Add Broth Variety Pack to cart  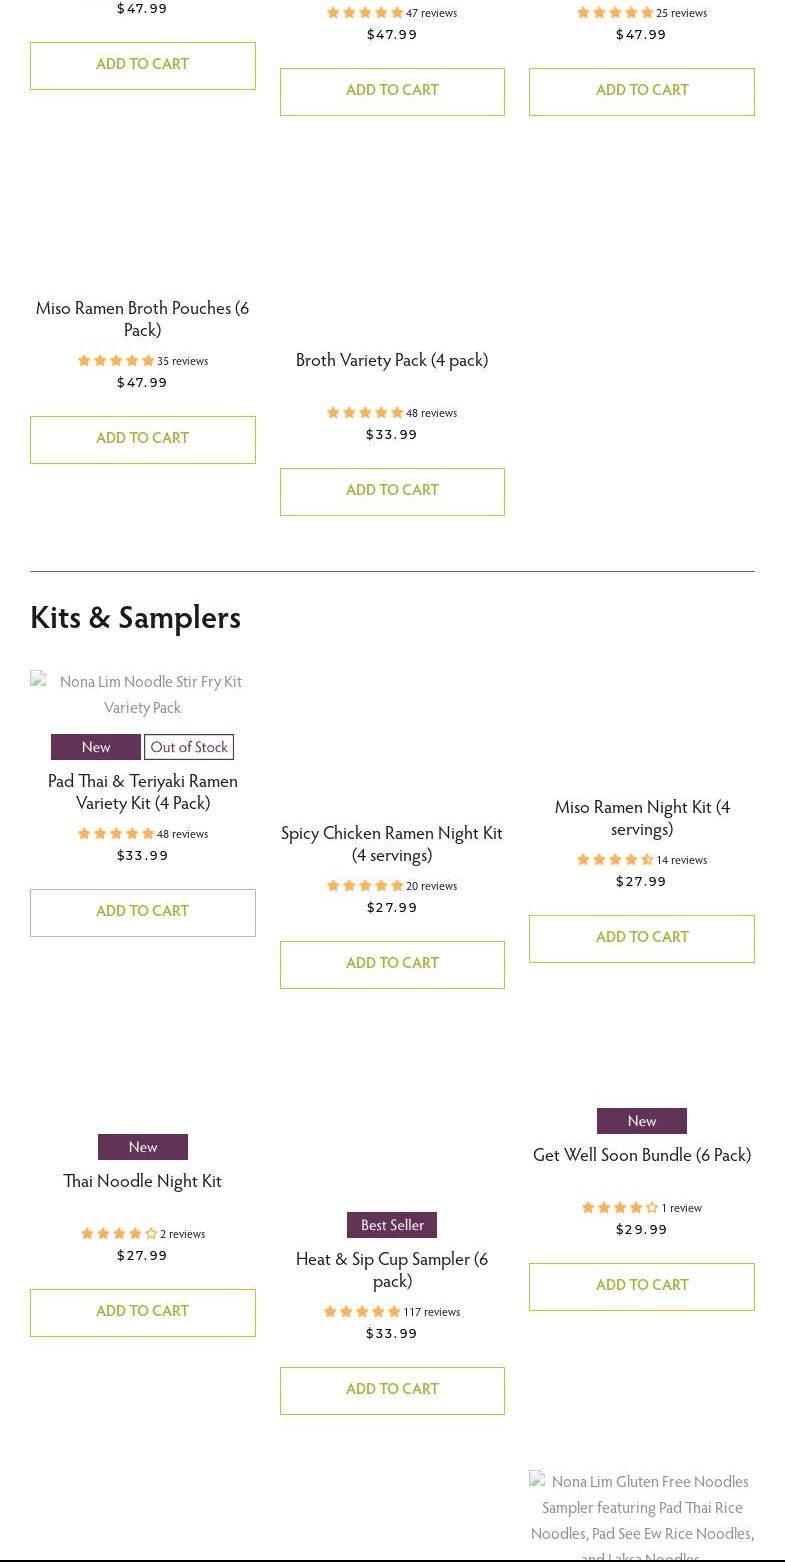click(x=392, y=491)
